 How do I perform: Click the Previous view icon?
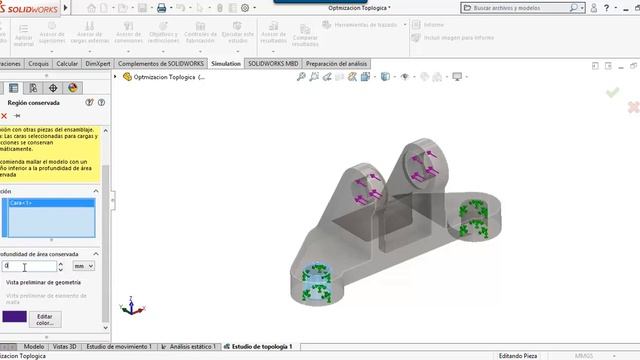(x=327, y=76)
